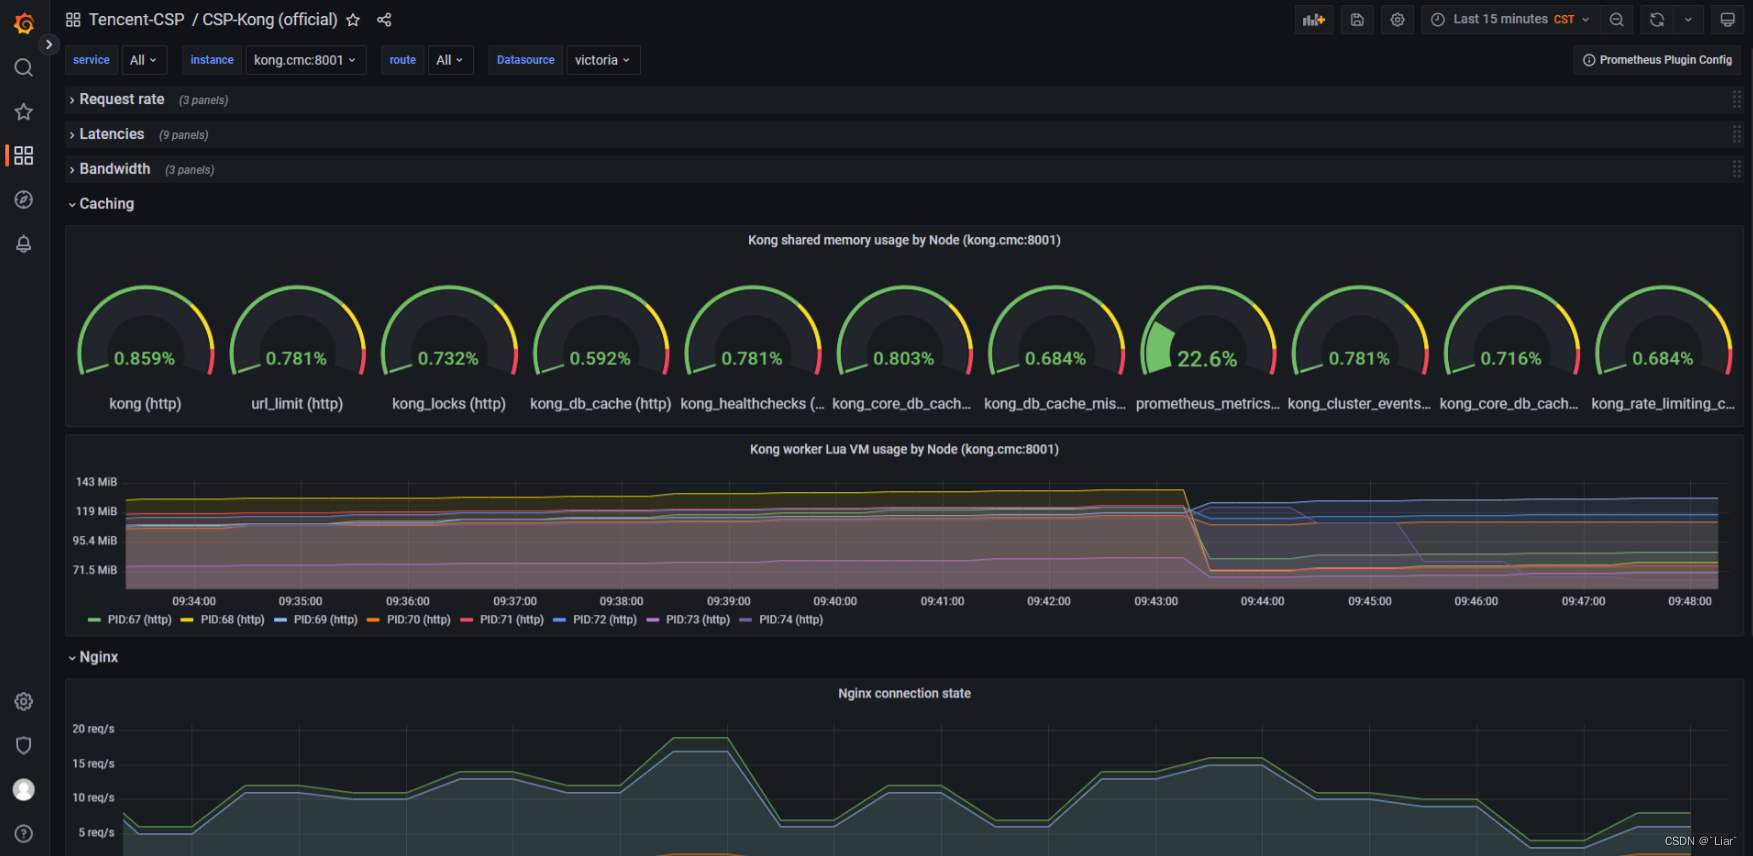Open the refresh interval dropdown arrow

[1688, 19]
